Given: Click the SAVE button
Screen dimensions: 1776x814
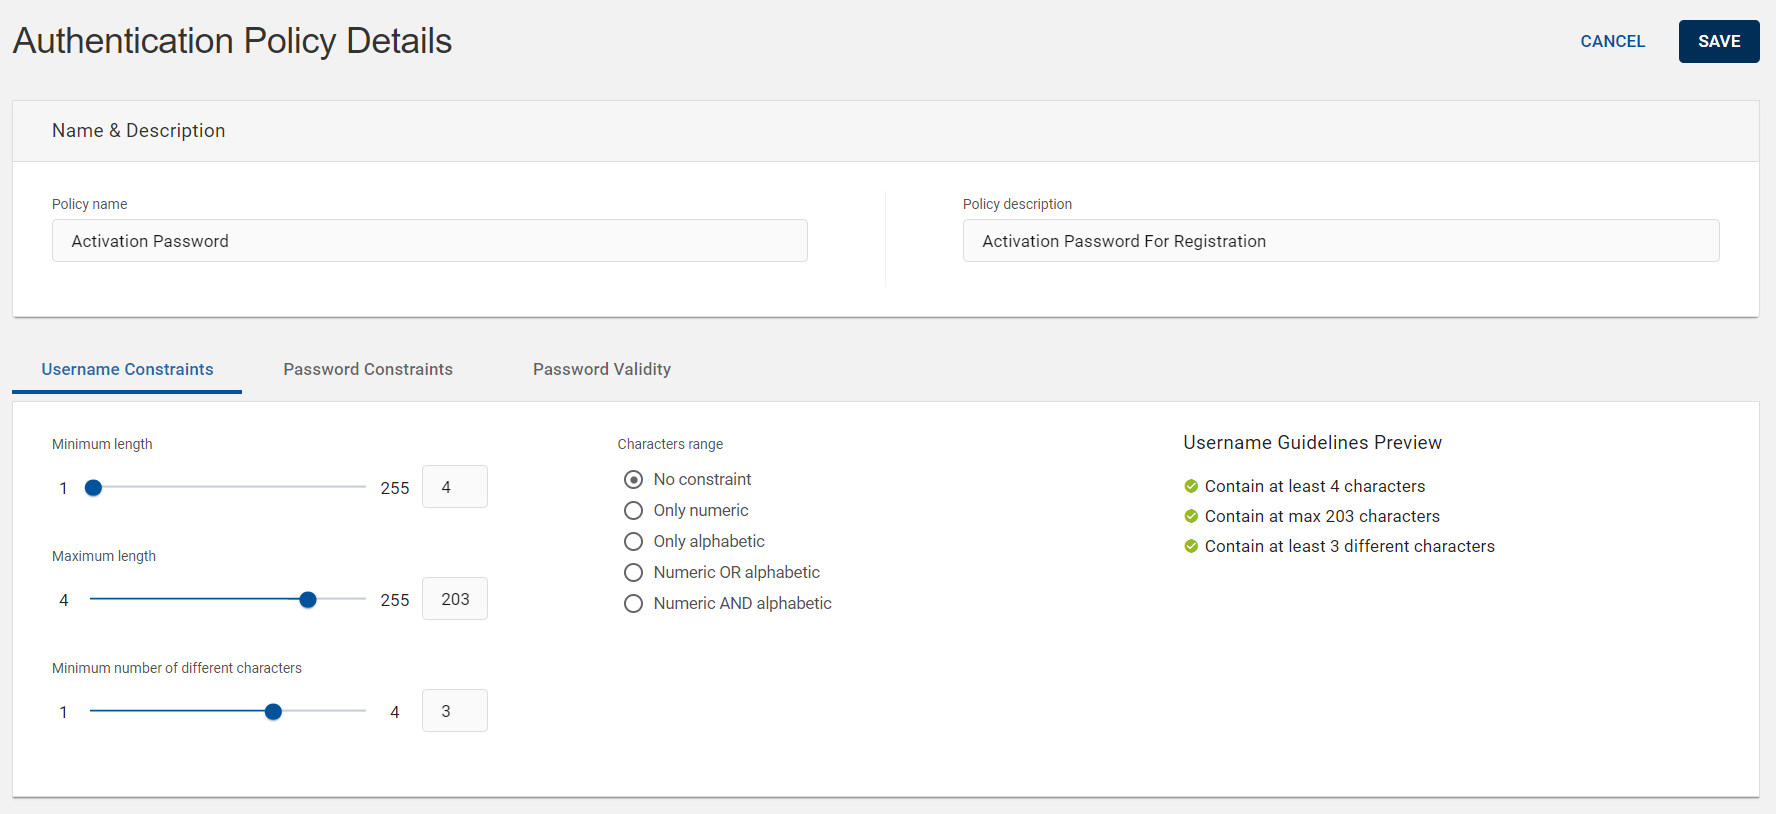Looking at the screenshot, I should 1719,41.
